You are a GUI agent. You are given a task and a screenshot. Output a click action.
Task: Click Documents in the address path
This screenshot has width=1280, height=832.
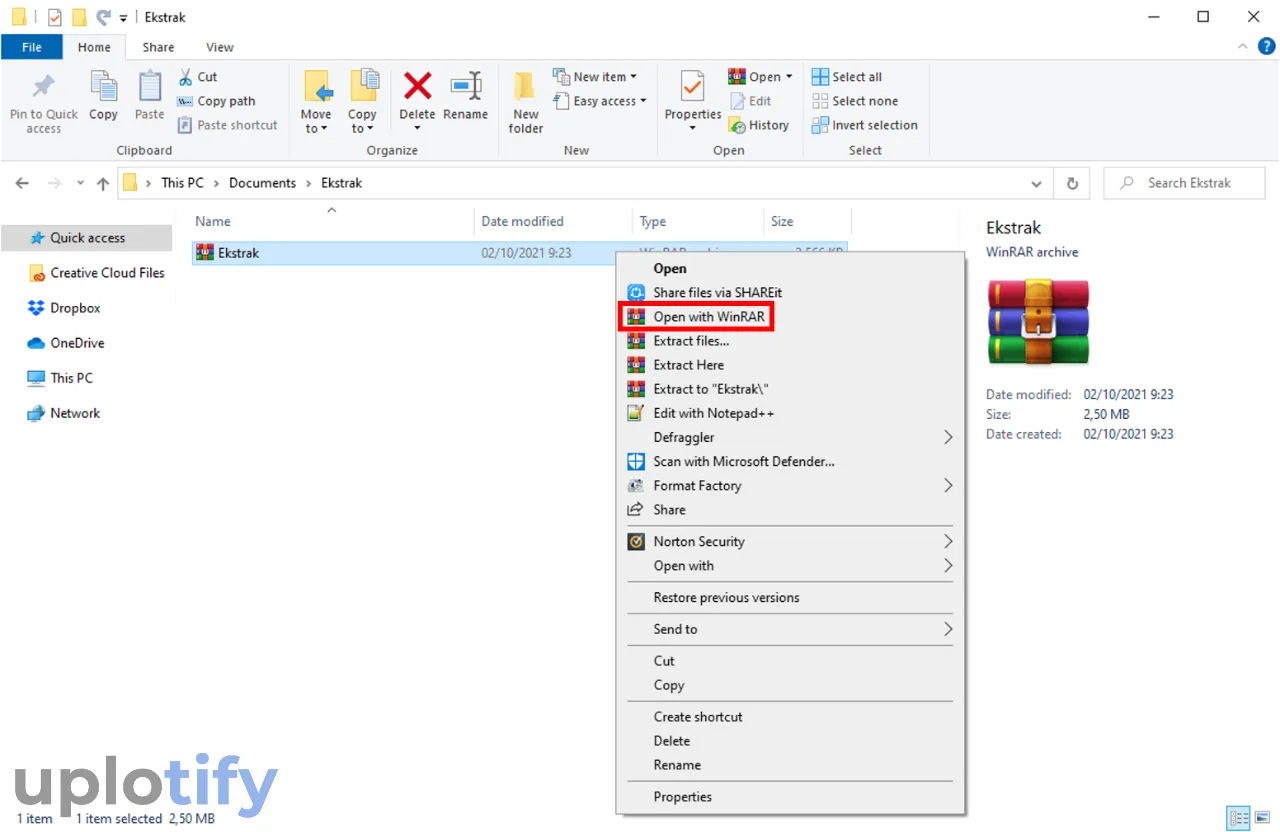[262, 183]
